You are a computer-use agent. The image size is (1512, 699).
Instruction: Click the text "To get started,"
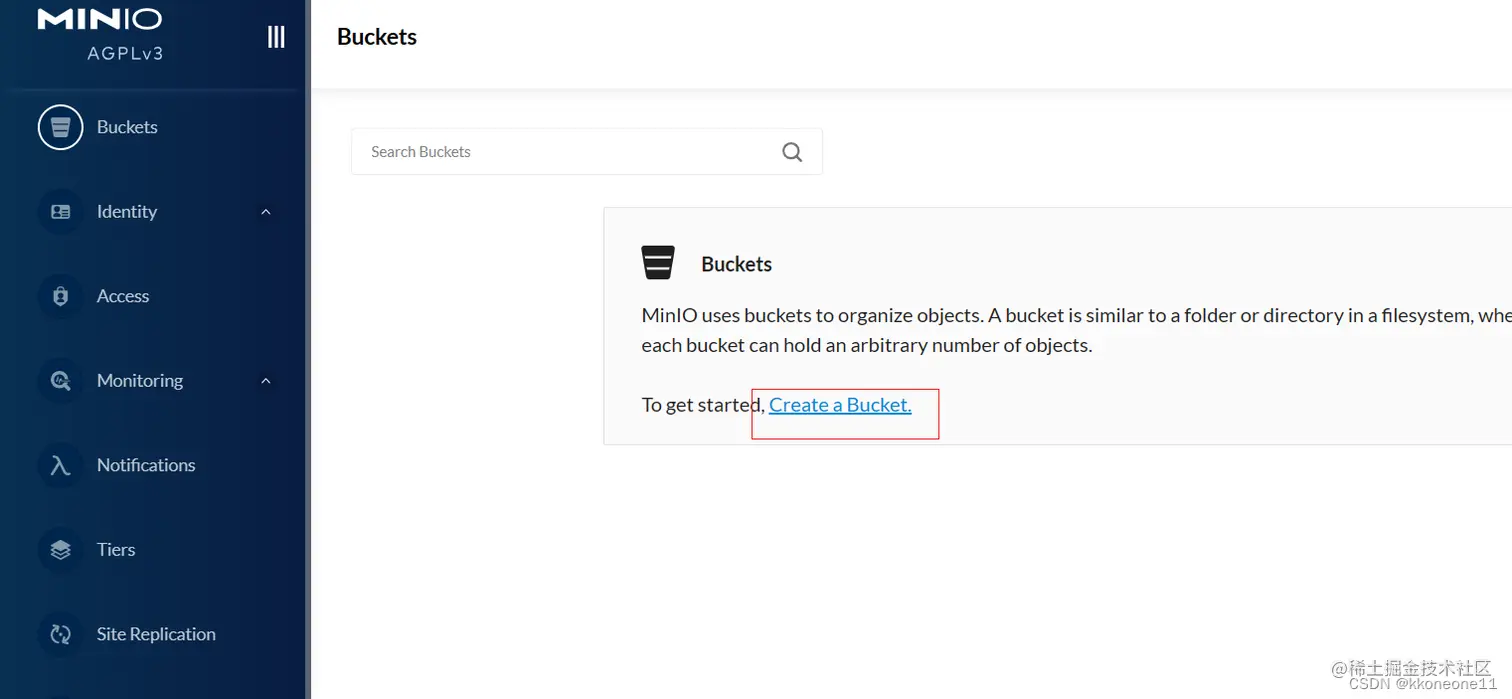tap(703, 405)
